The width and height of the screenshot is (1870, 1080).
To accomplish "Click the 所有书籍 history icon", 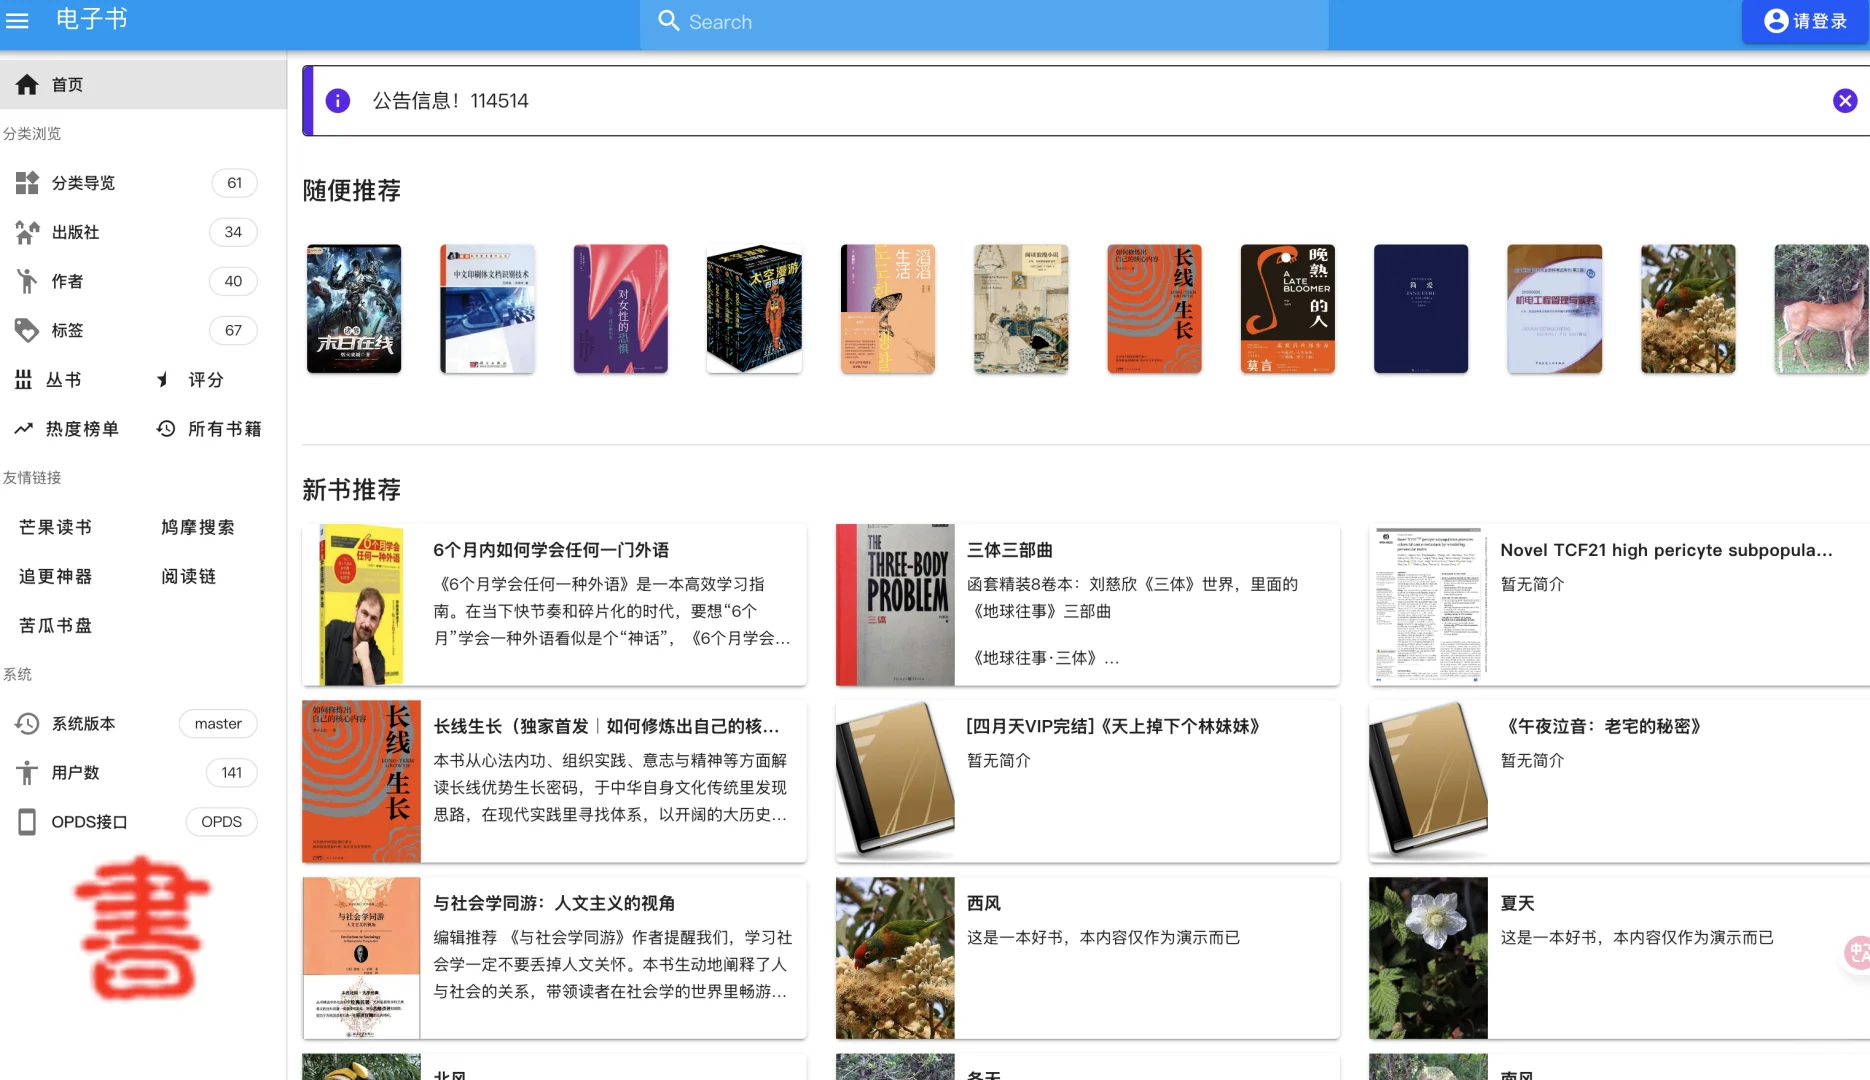I will tap(166, 429).
